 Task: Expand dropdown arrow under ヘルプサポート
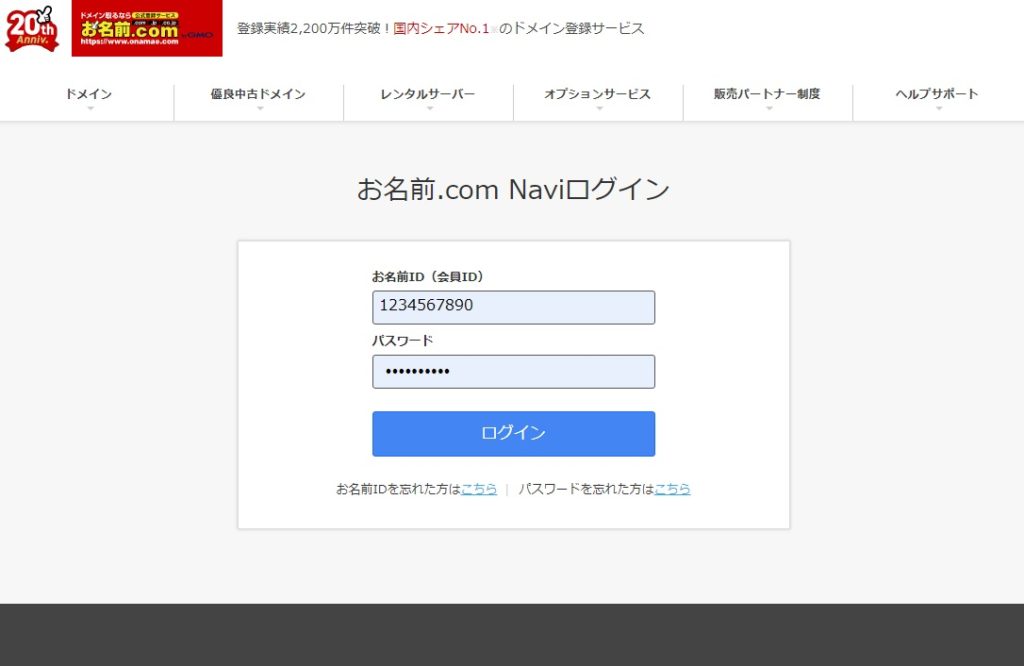click(x=939, y=108)
